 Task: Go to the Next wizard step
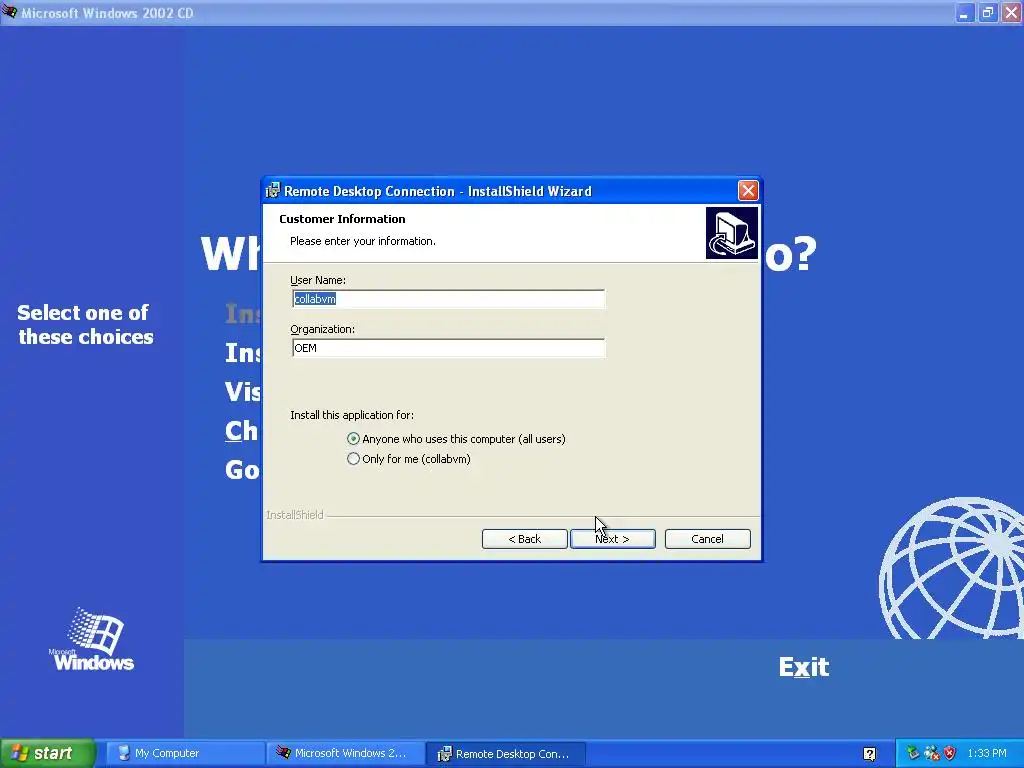coord(613,539)
